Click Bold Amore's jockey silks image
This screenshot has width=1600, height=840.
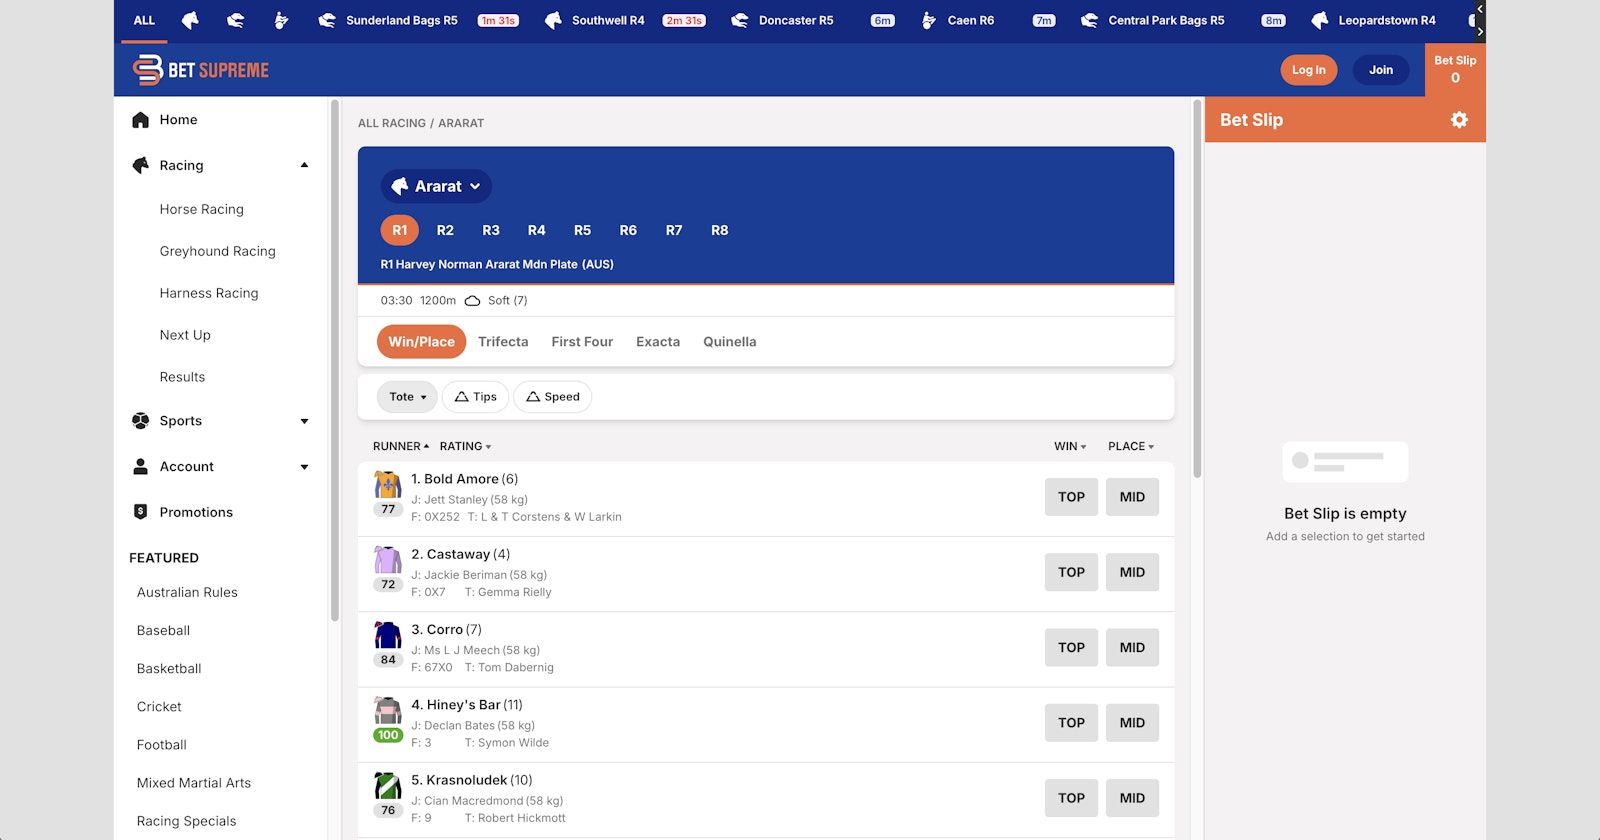pos(388,485)
